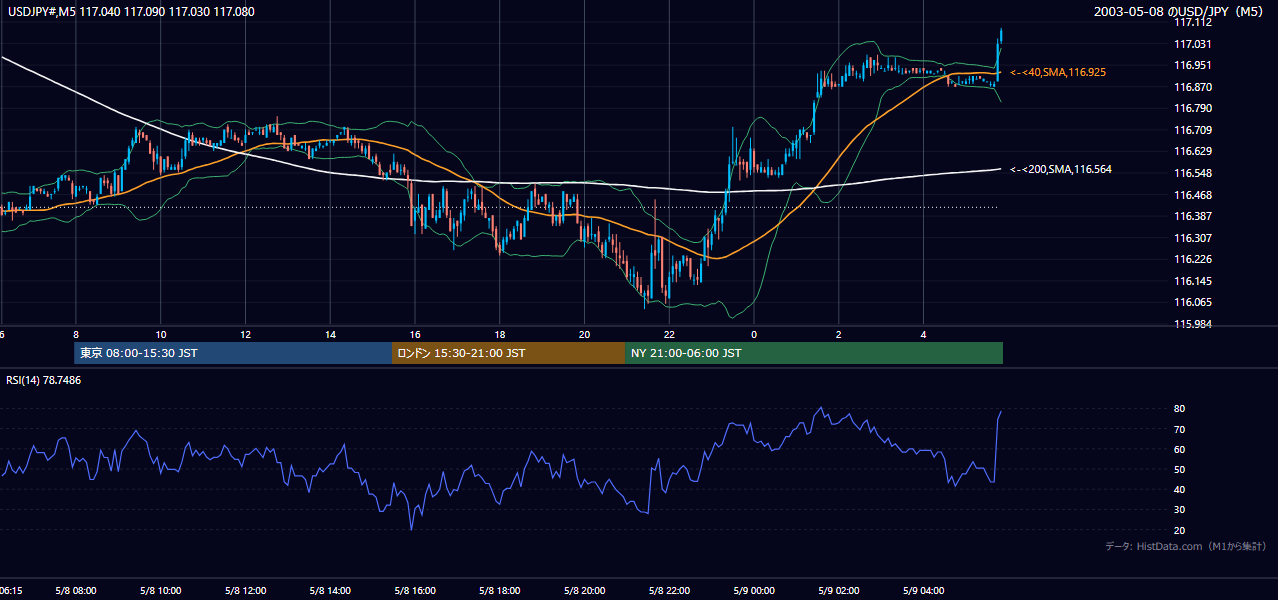Click hour tick 16 under price chart

pos(415,335)
